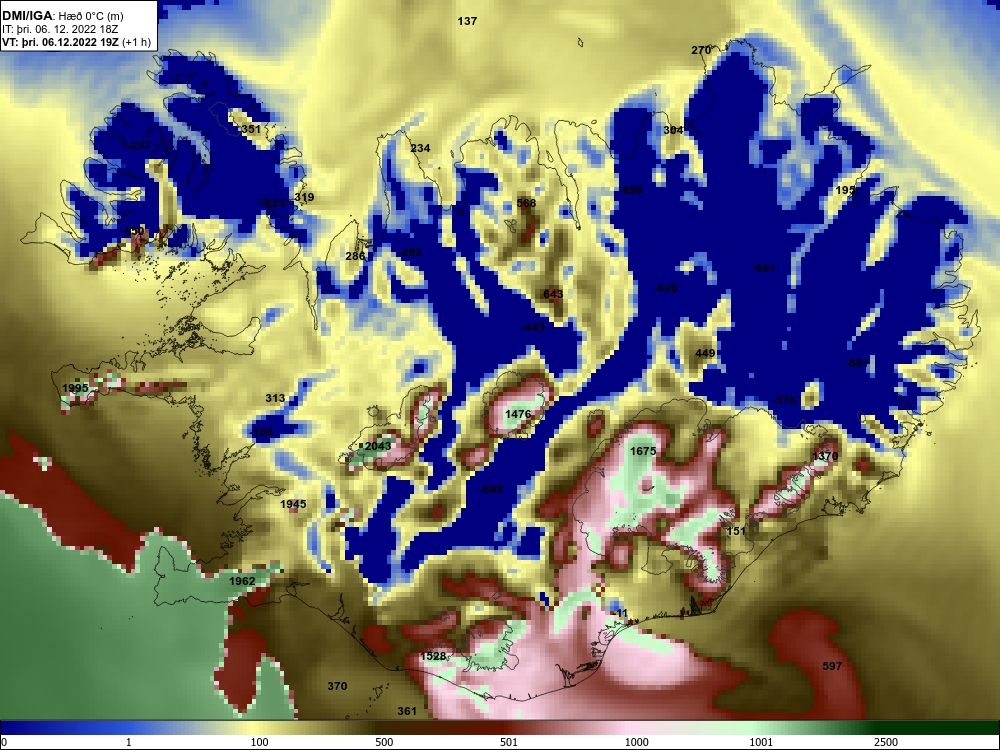Click the map value '1945'
The width and height of the screenshot is (1000, 750).
click(293, 504)
